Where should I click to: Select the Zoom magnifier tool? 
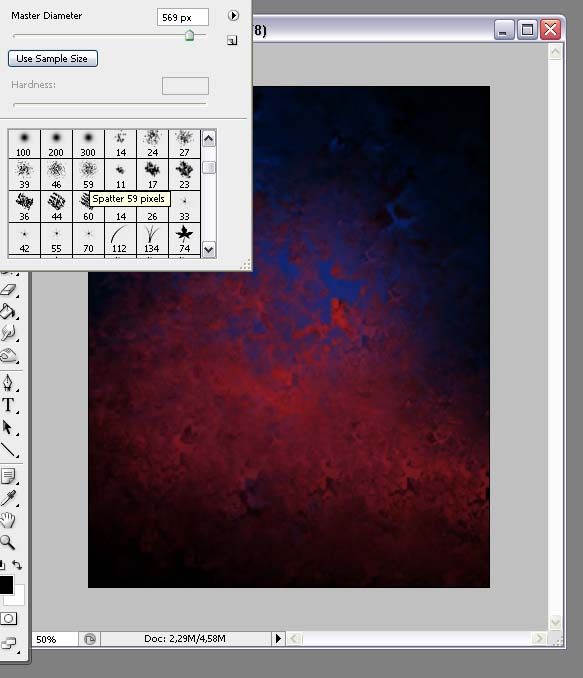coord(8,542)
